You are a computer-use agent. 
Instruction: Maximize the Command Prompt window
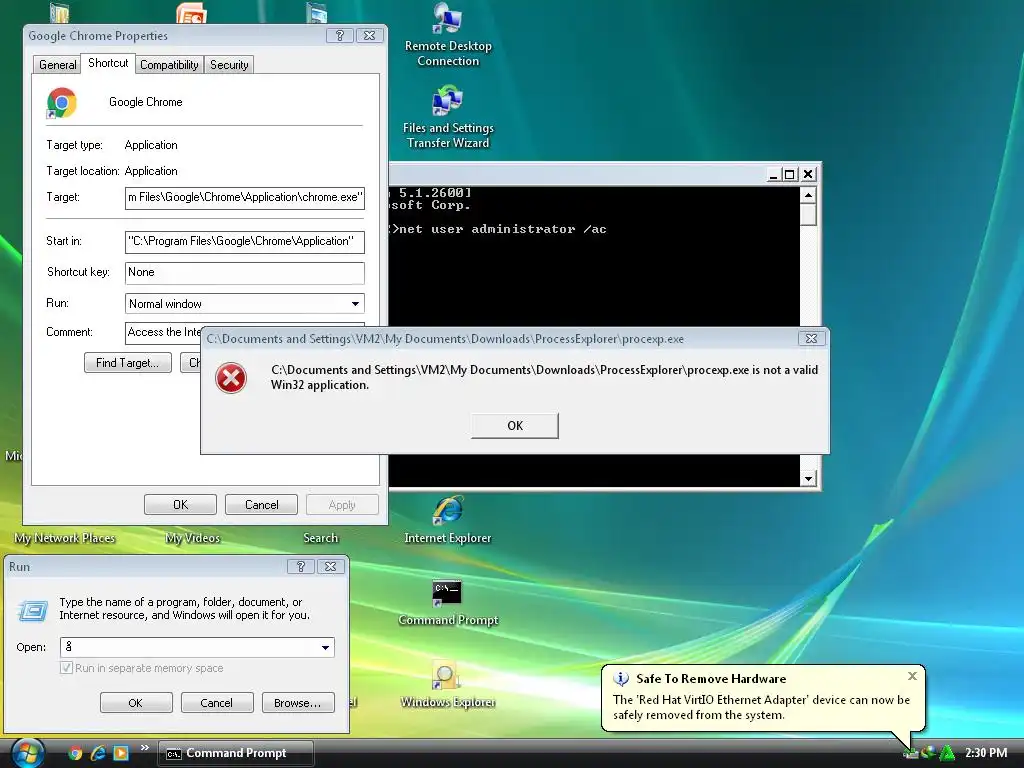click(790, 174)
